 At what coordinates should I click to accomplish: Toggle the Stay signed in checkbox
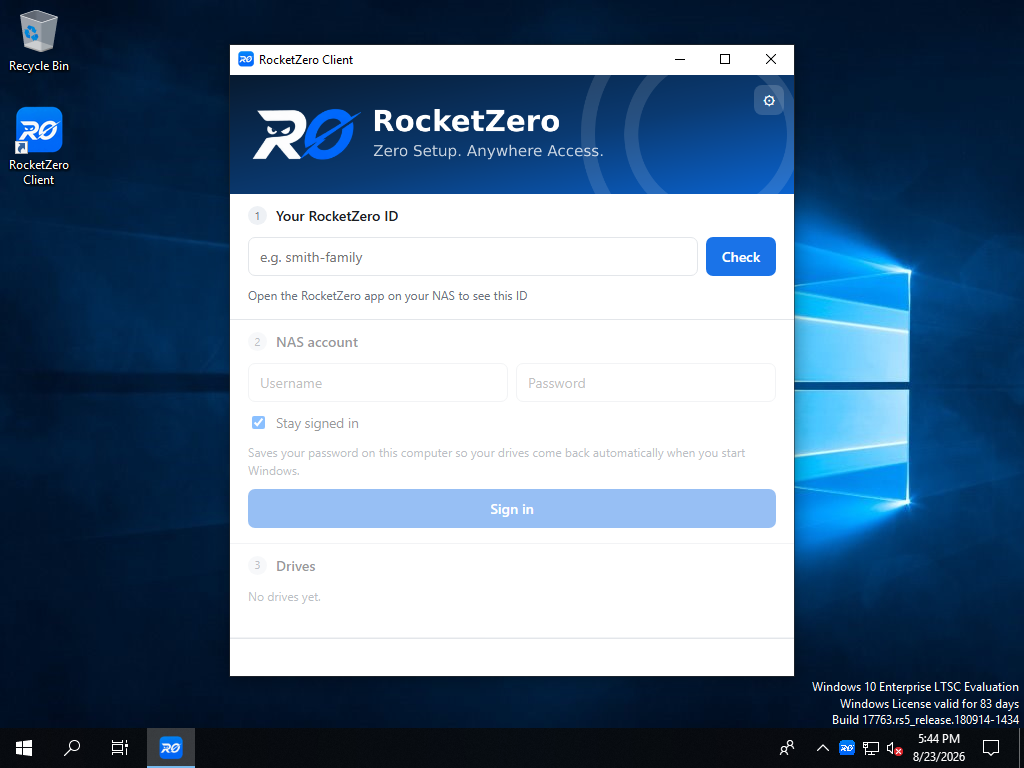tap(259, 423)
